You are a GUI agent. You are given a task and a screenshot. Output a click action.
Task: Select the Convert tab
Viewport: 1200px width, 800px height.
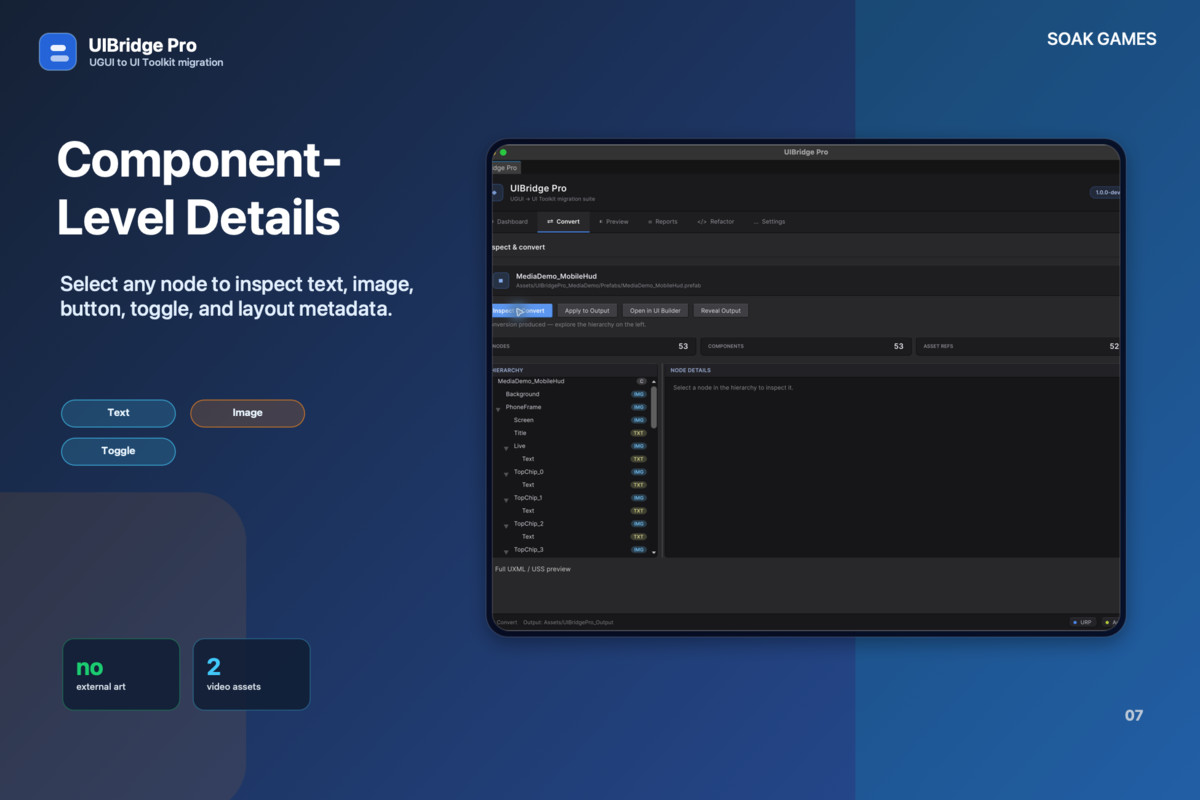coord(564,221)
